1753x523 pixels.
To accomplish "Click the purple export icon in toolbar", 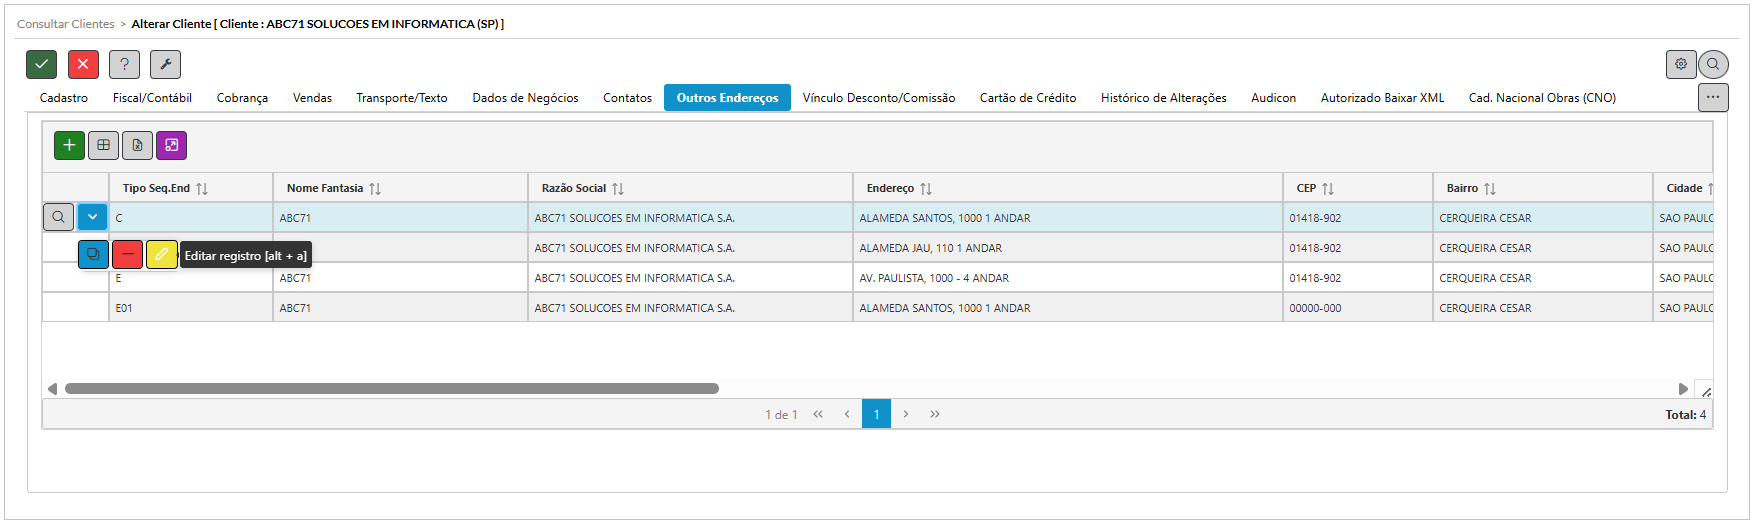I will 171,145.
